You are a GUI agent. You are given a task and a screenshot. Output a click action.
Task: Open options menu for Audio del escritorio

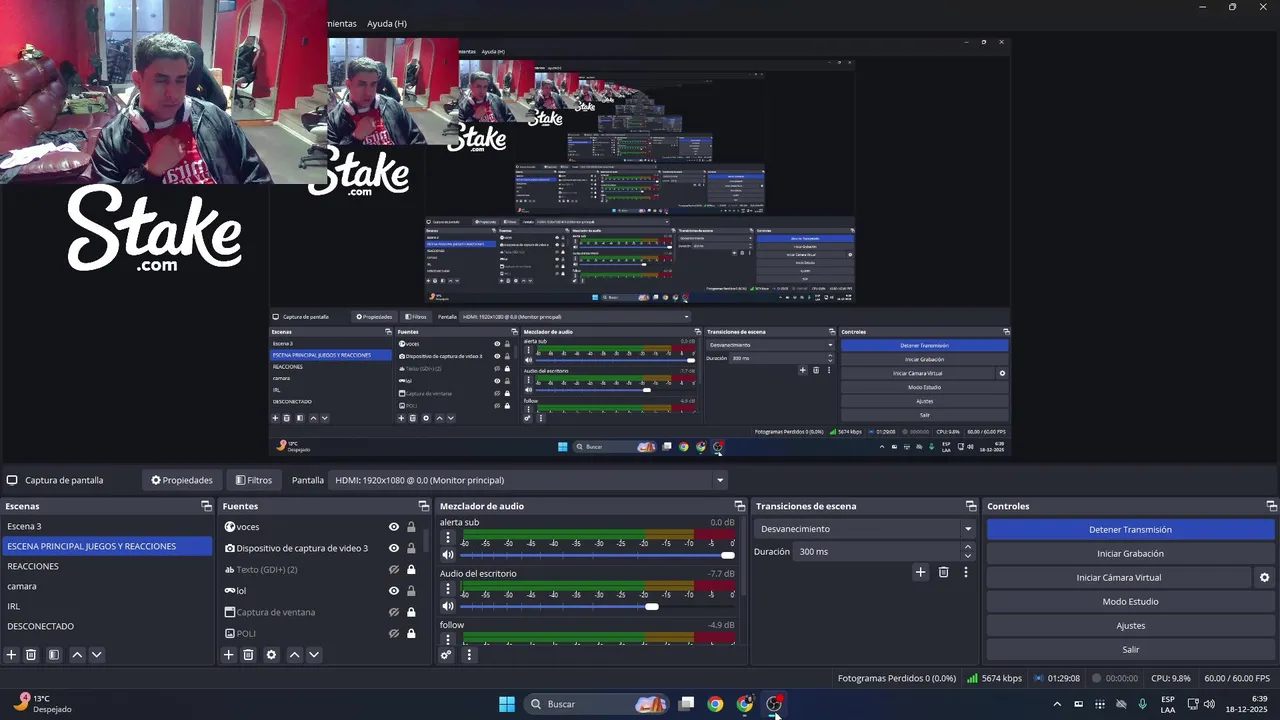tap(448, 589)
